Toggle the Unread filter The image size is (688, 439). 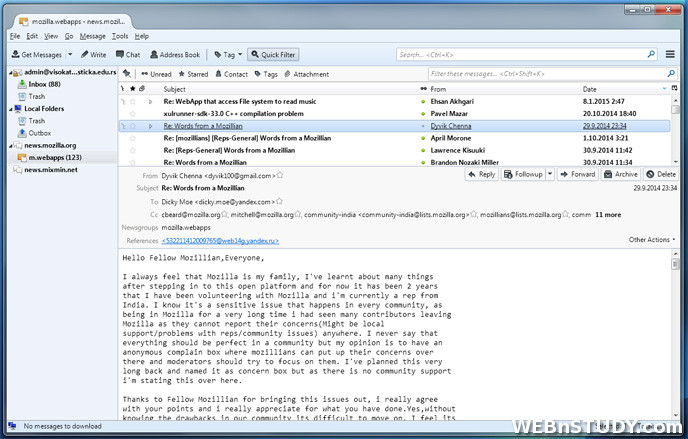click(156, 74)
